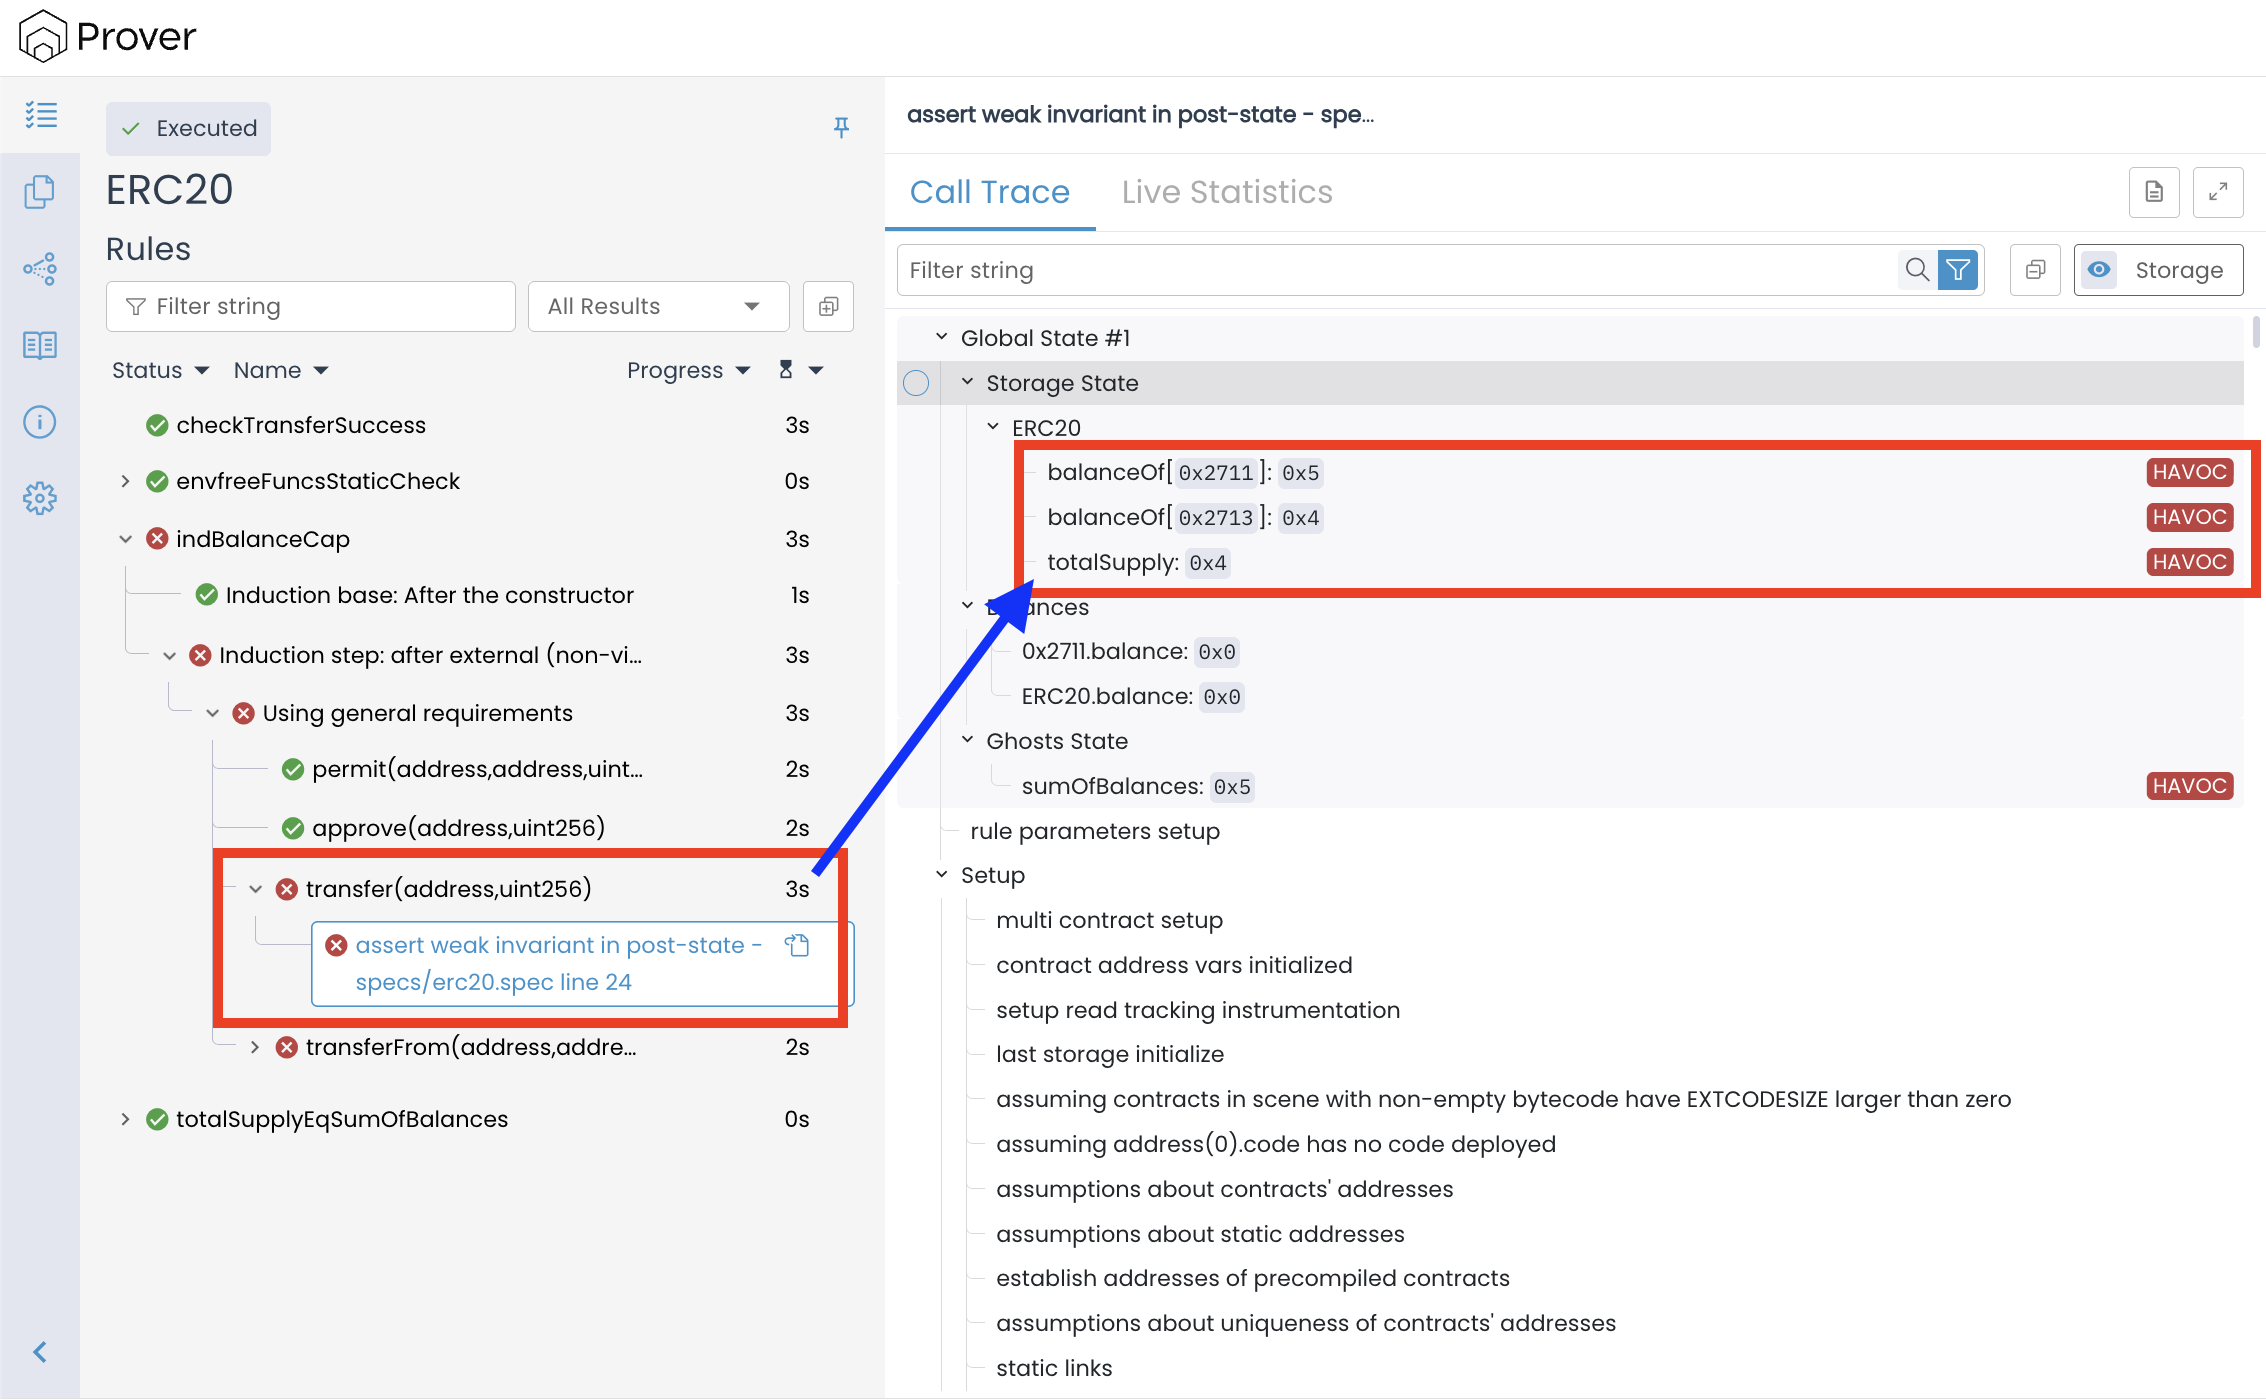Click the pin icon in Rules panel
This screenshot has height=1400, width=2266.
click(841, 127)
